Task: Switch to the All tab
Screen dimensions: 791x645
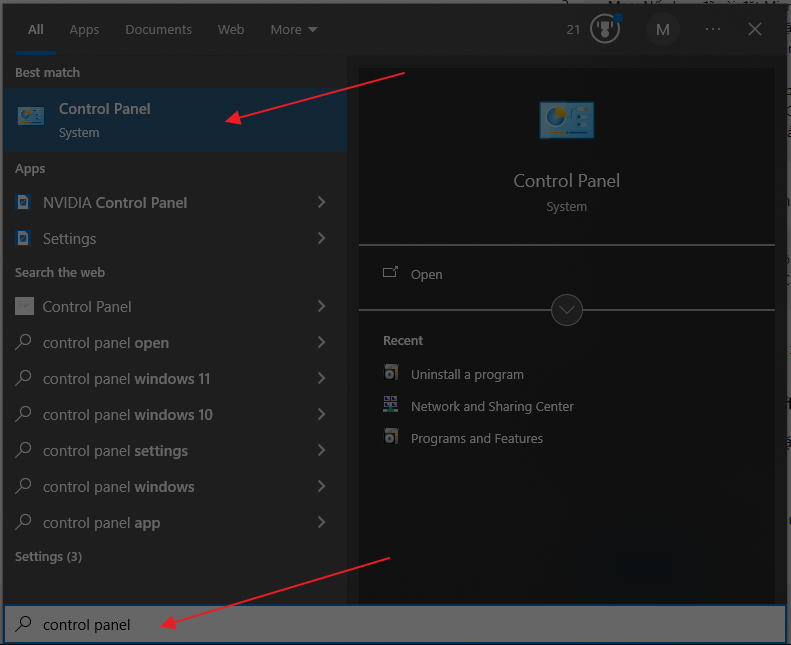Action: (36, 29)
